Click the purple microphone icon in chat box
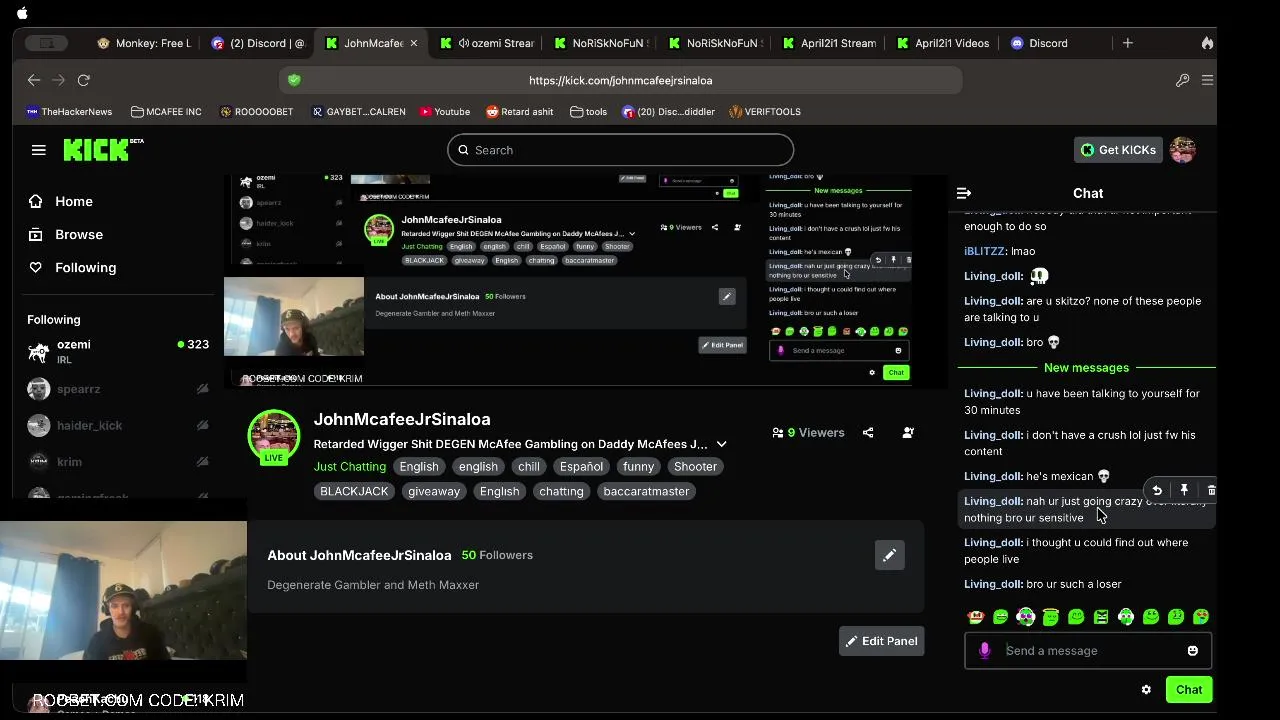 [x=984, y=651]
